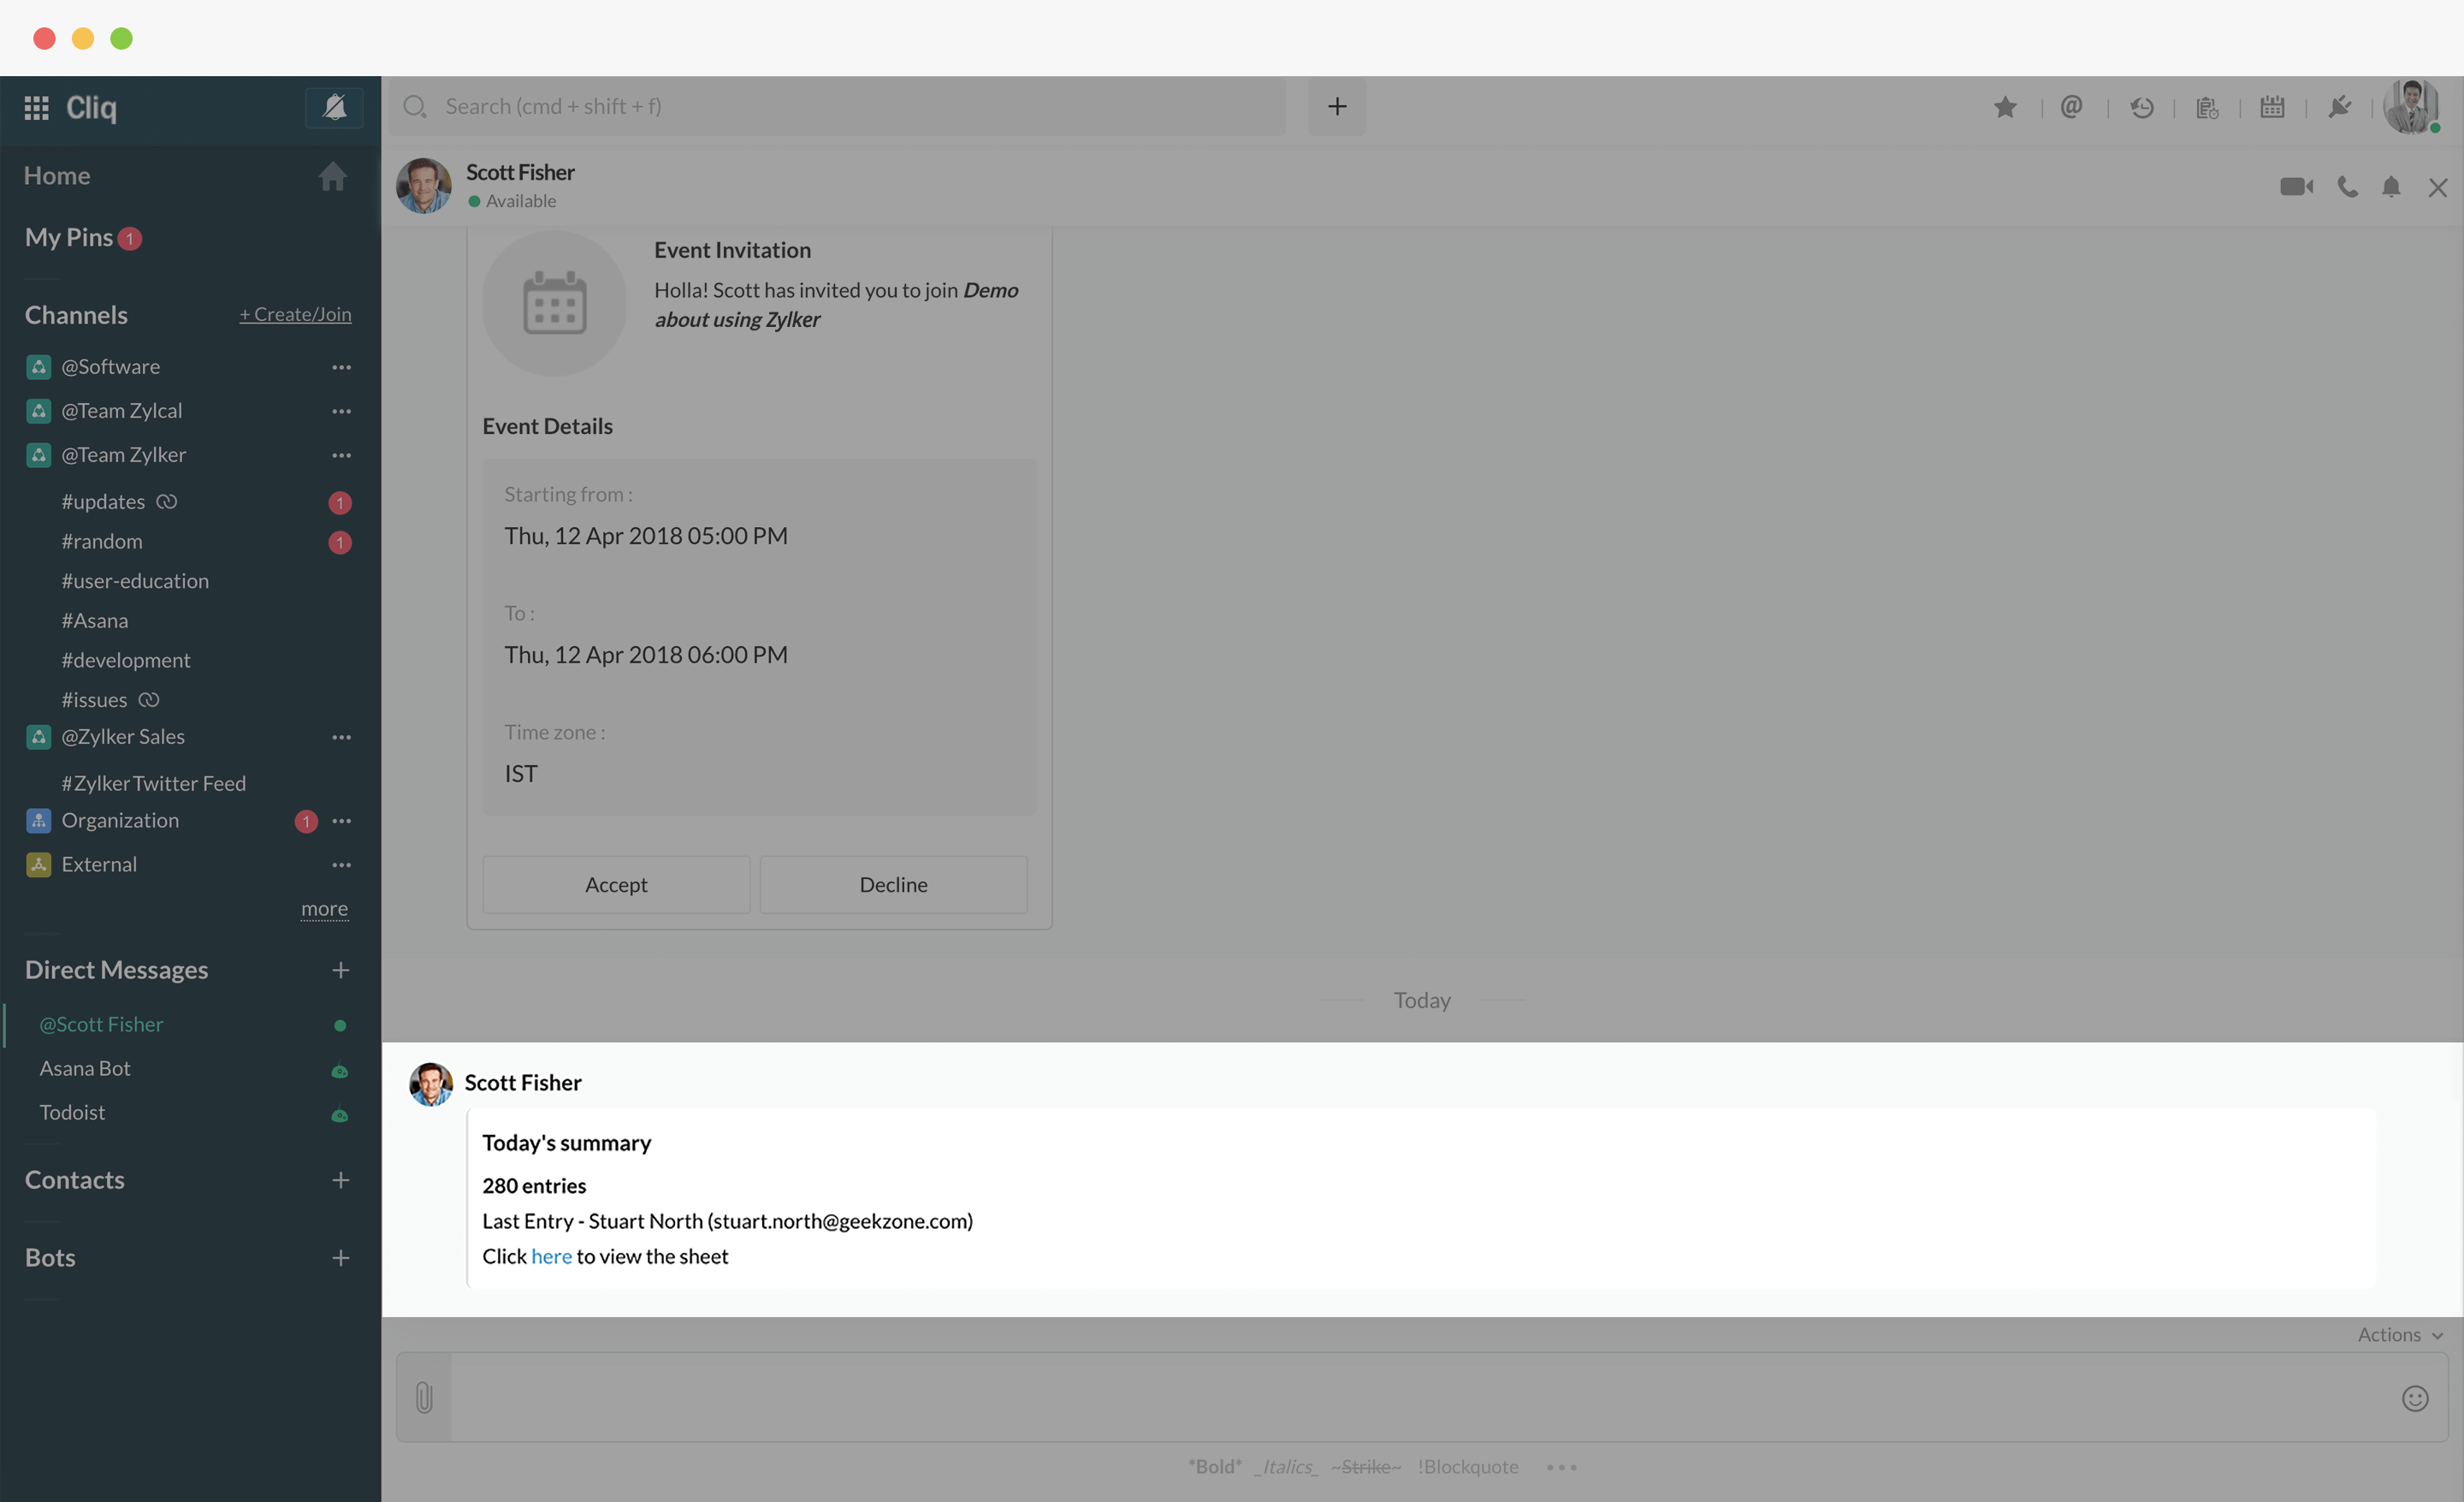Start an audio call with Scott Fisher
Screen dimensions: 2464x1502
click(2347, 187)
